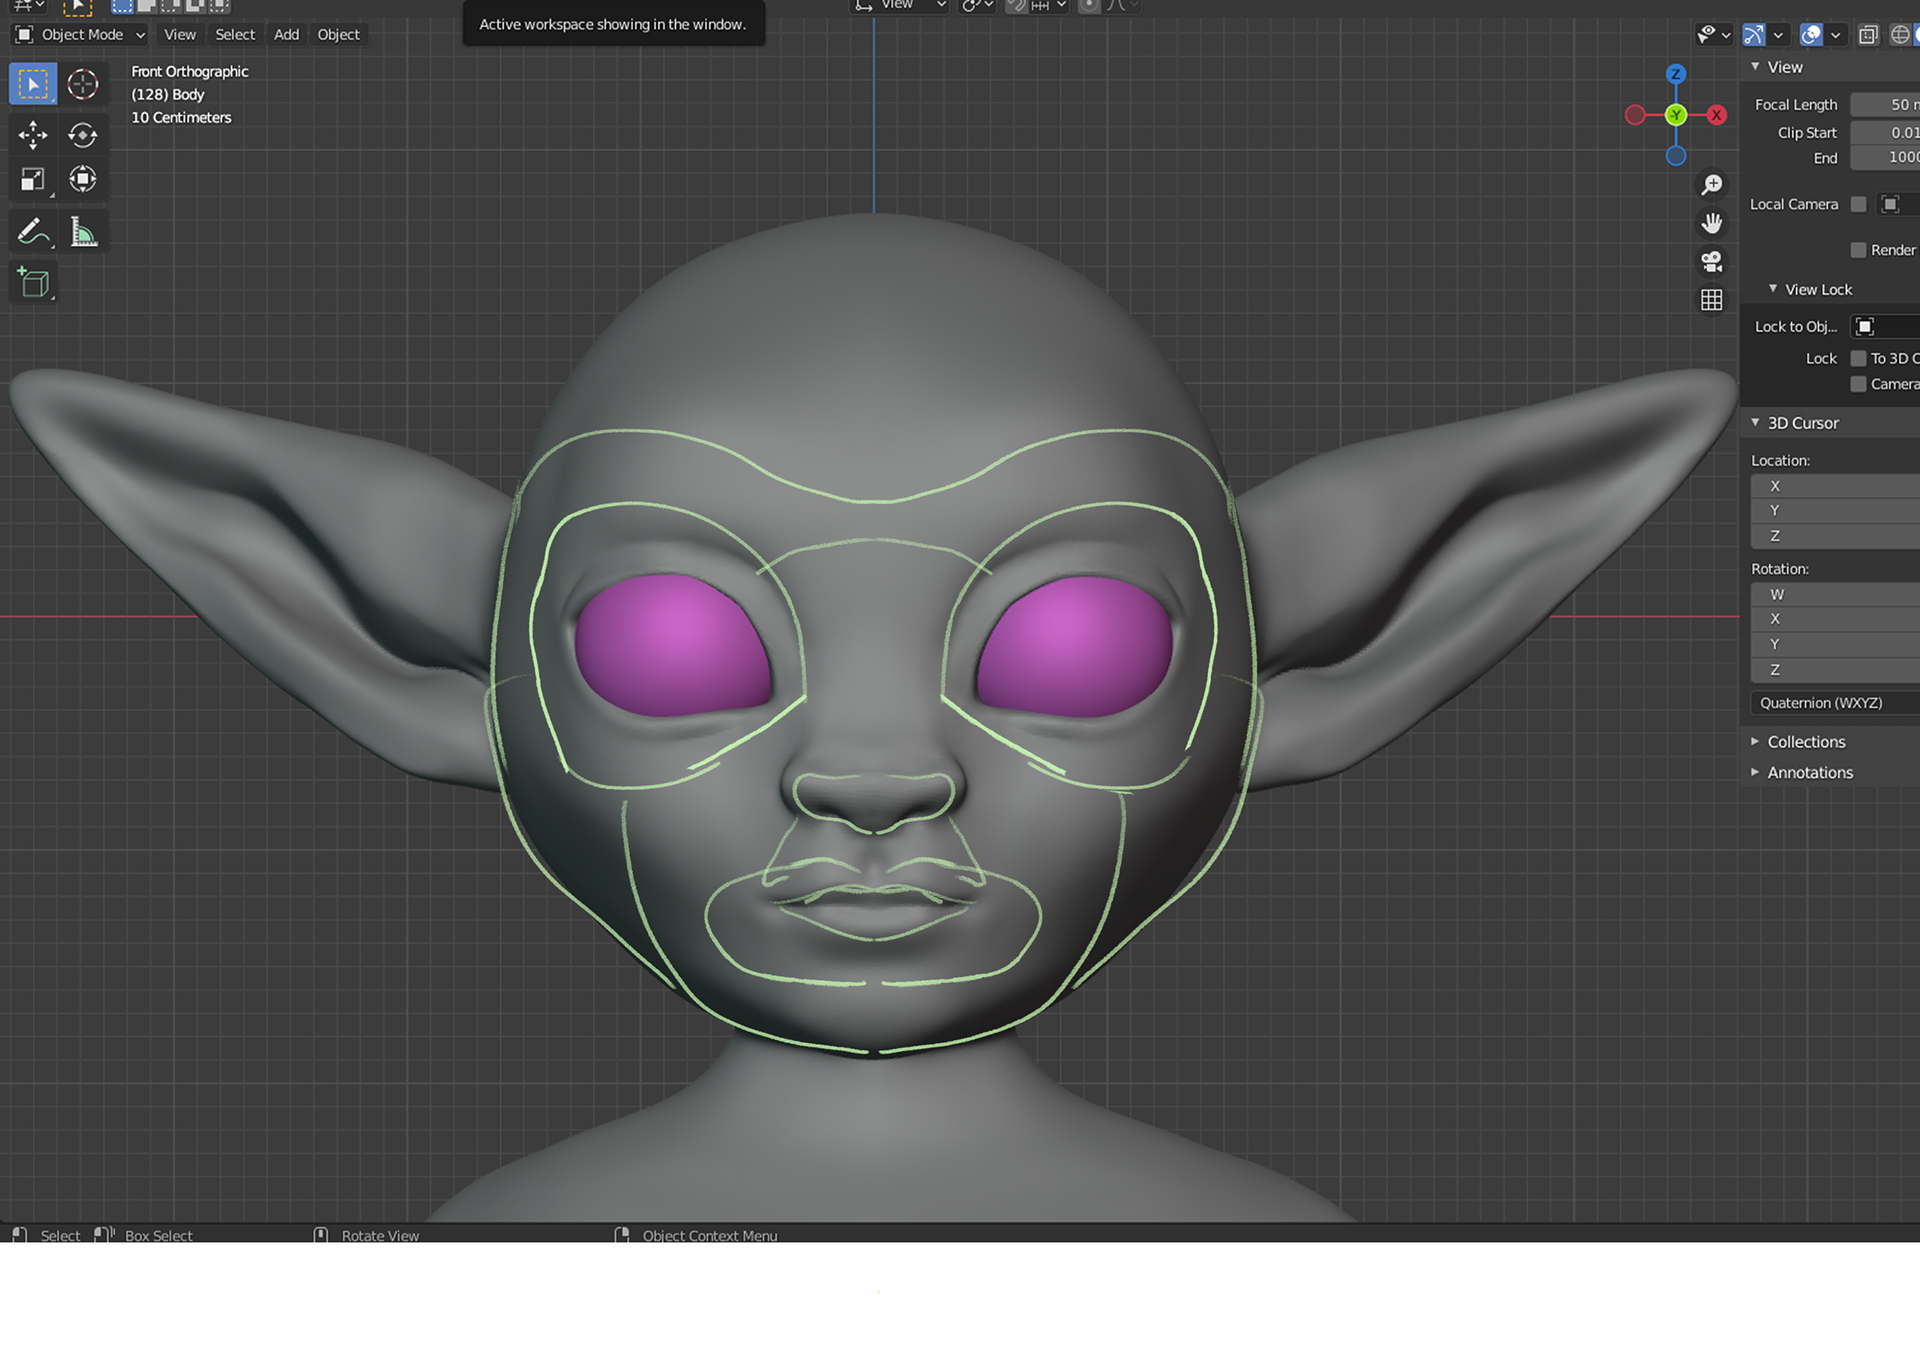Screen dimensions: 1920x1358
Task: Enable the Render checkbox
Action: coord(1859,250)
